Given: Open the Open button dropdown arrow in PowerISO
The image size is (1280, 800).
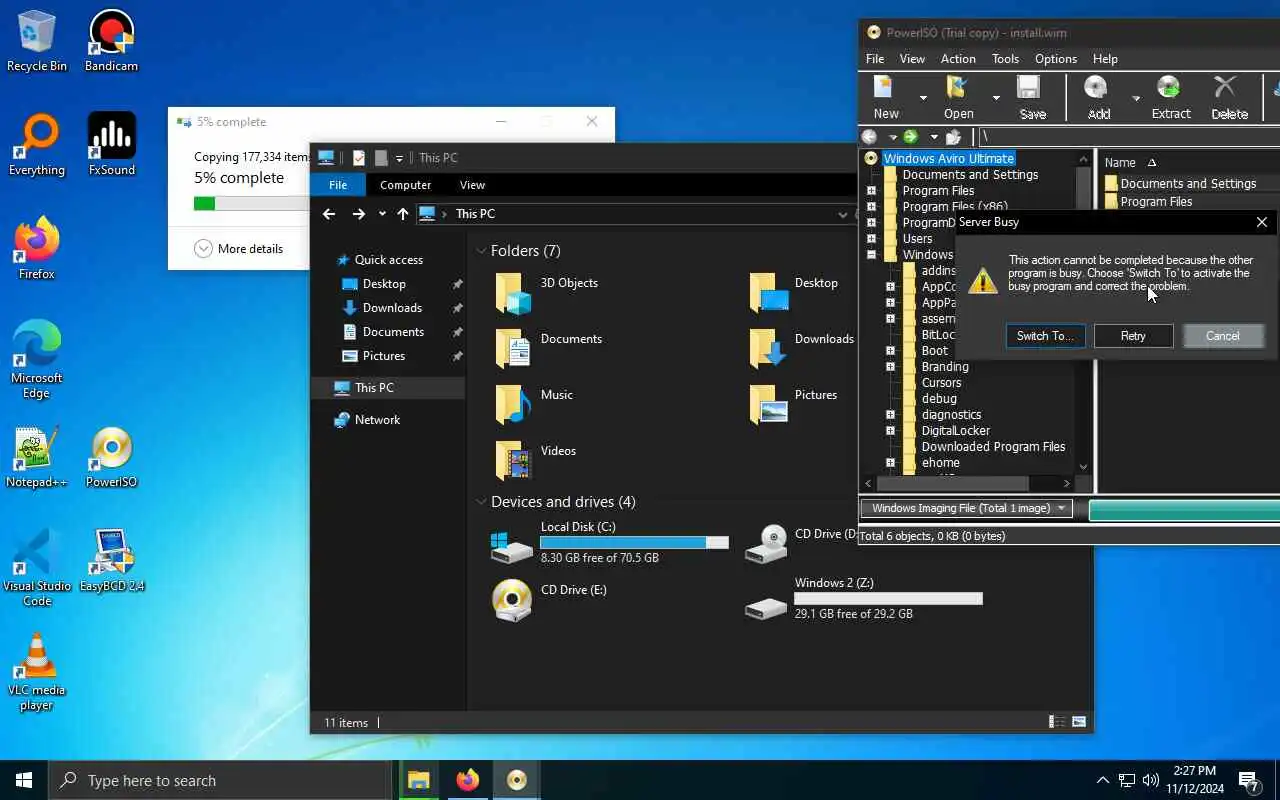Looking at the screenshot, I should (x=996, y=98).
